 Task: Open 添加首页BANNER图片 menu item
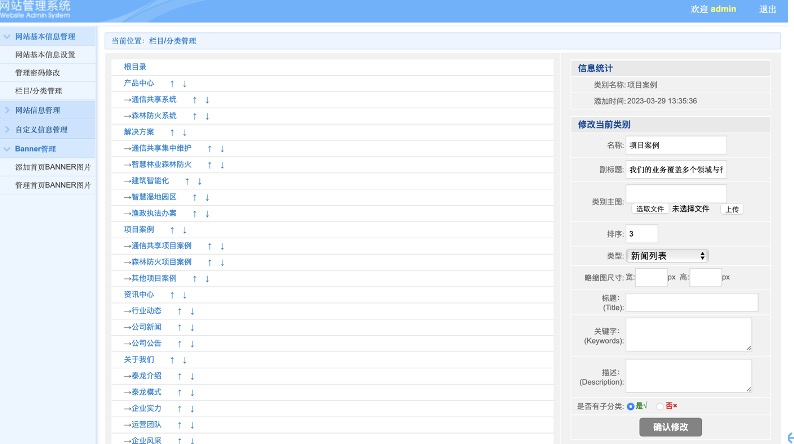[x=53, y=166]
